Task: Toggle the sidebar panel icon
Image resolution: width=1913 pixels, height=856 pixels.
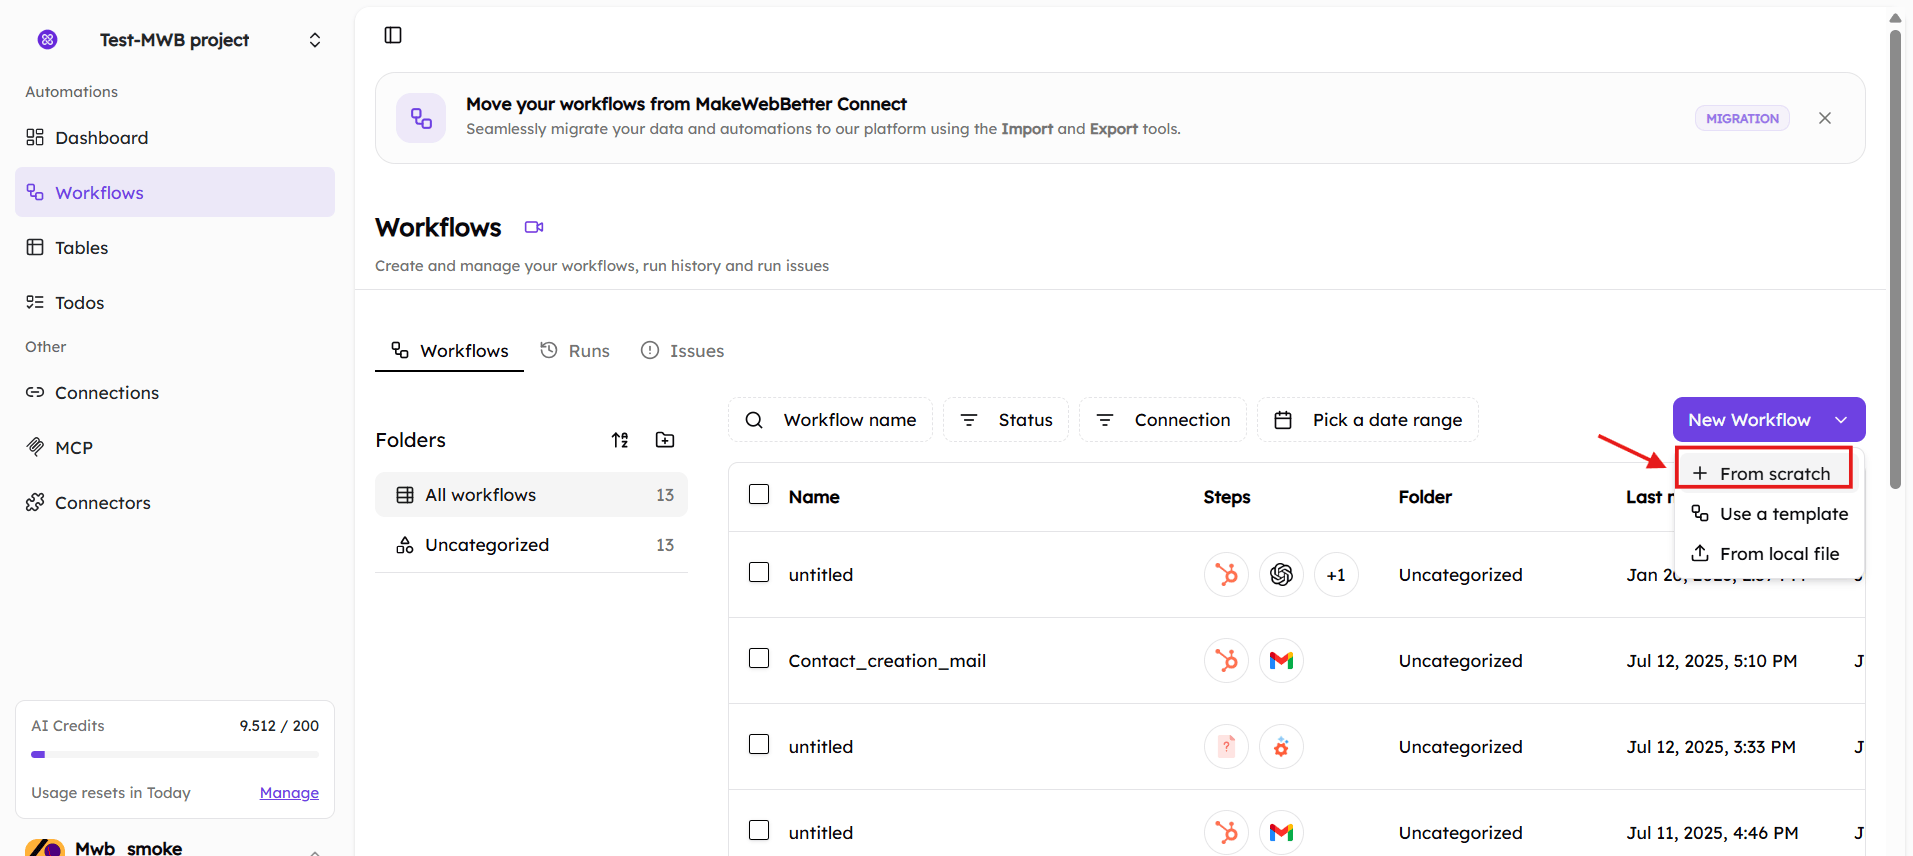Action: [393, 35]
